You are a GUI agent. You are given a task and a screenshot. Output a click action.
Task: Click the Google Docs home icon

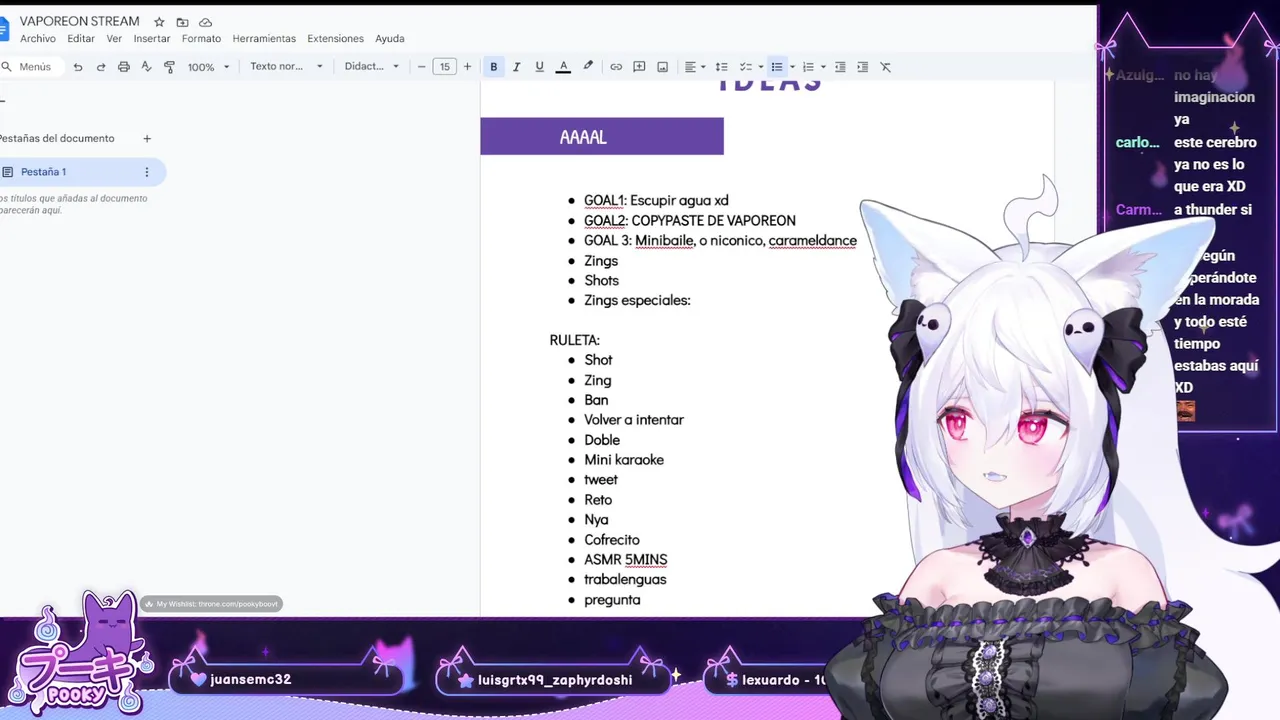3,30
